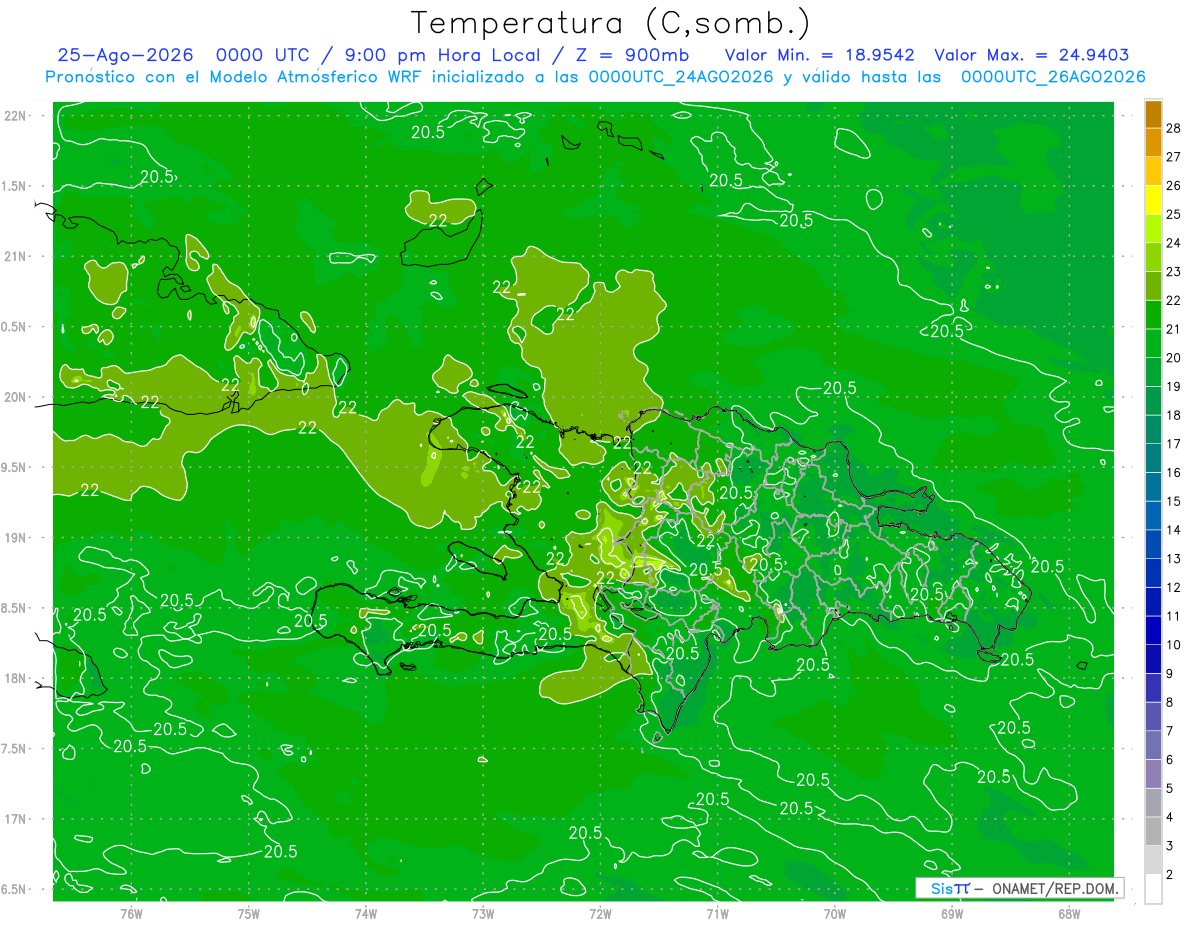Pick the olive legend band between 22 and 23

point(1153,286)
